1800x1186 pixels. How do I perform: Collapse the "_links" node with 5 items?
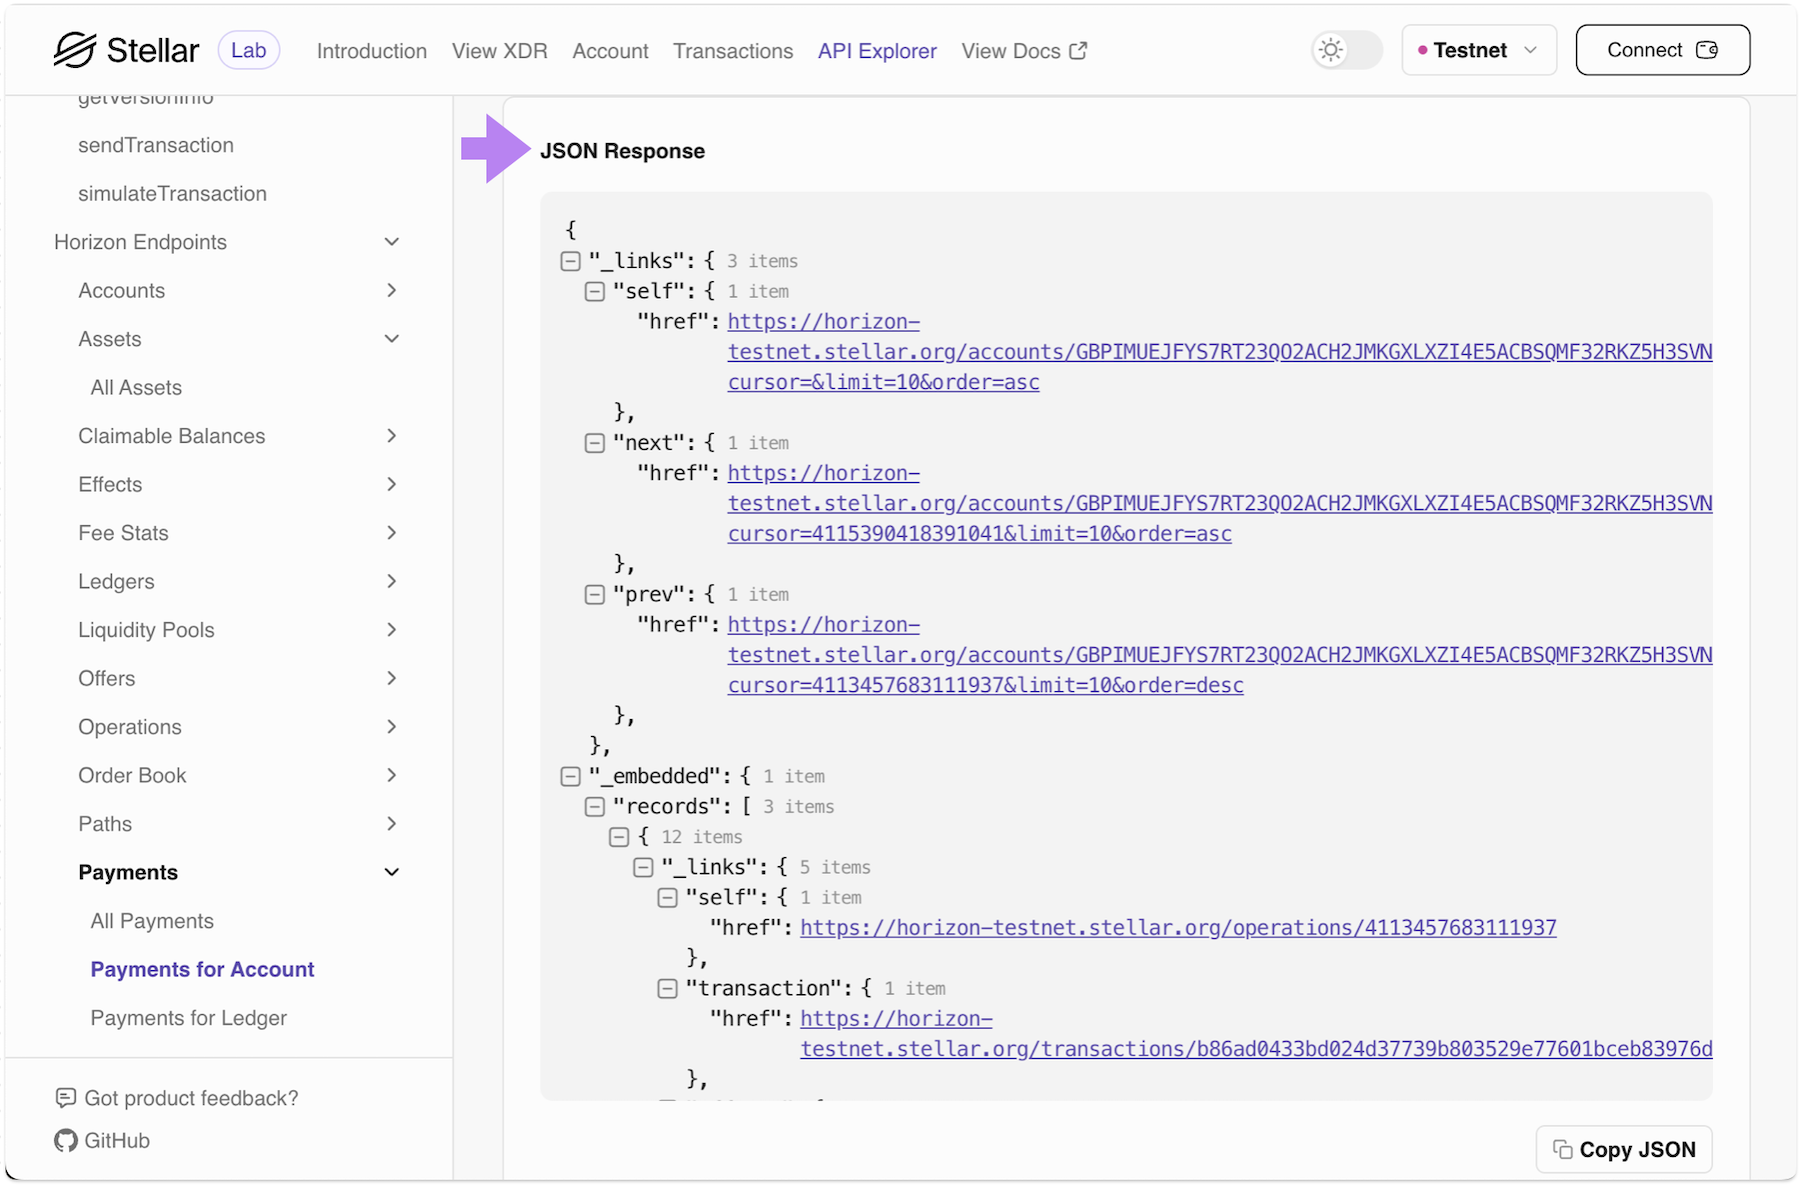[644, 868]
